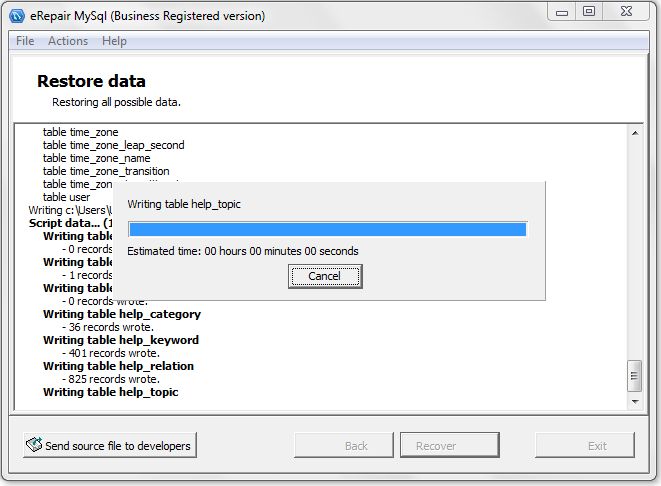Click 'Writing table help_topic' dialog label

coord(184,204)
